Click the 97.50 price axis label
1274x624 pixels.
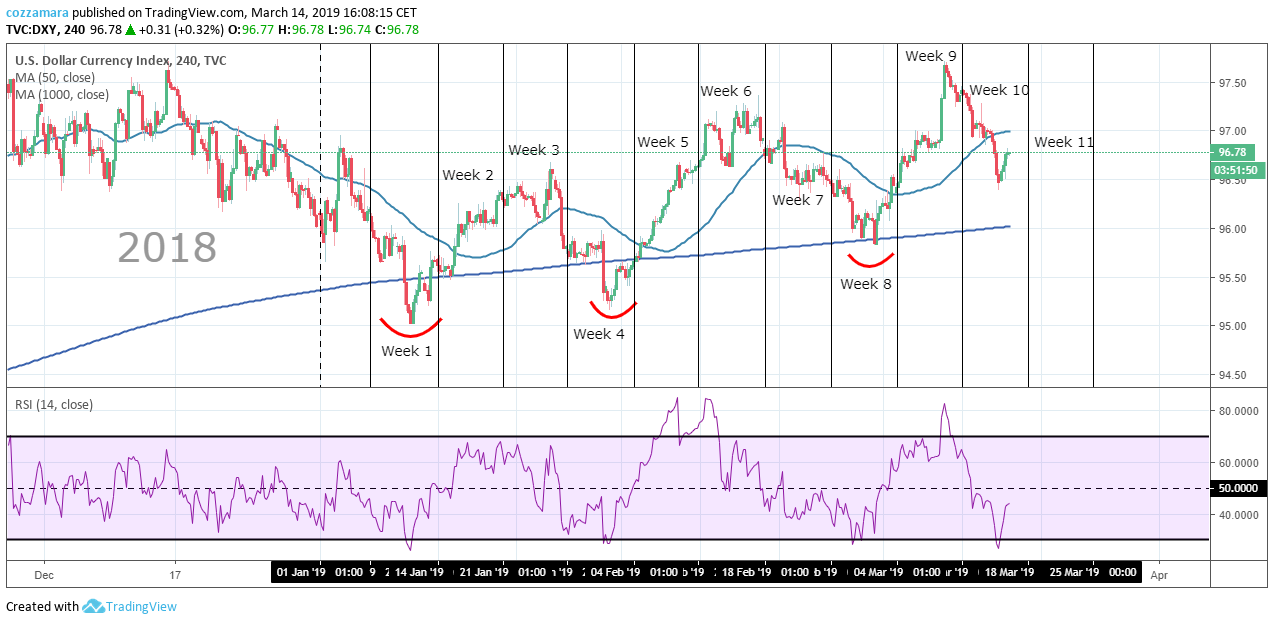[x=1233, y=83]
